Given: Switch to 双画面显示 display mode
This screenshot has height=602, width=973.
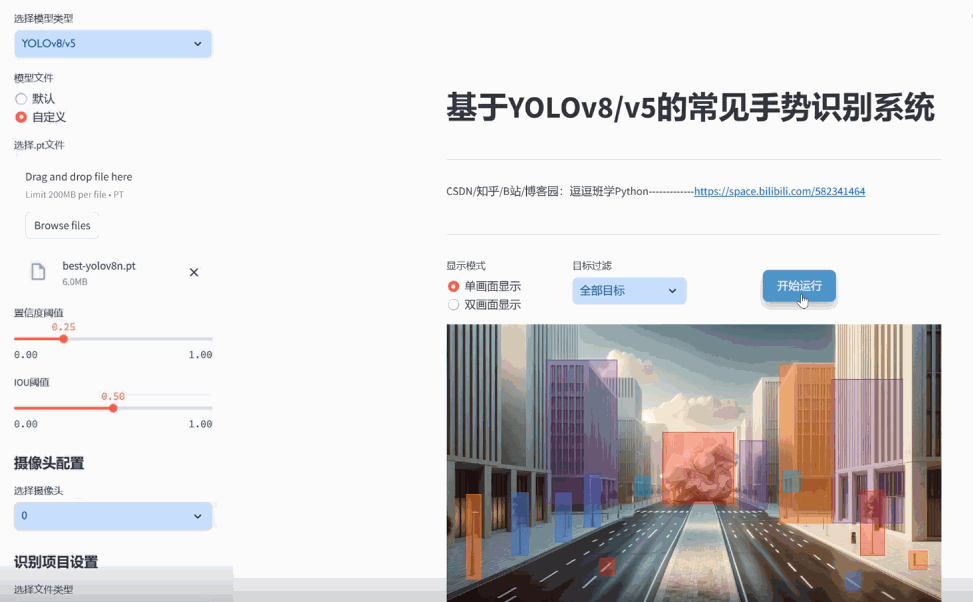Looking at the screenshot, I should [452, 304].
